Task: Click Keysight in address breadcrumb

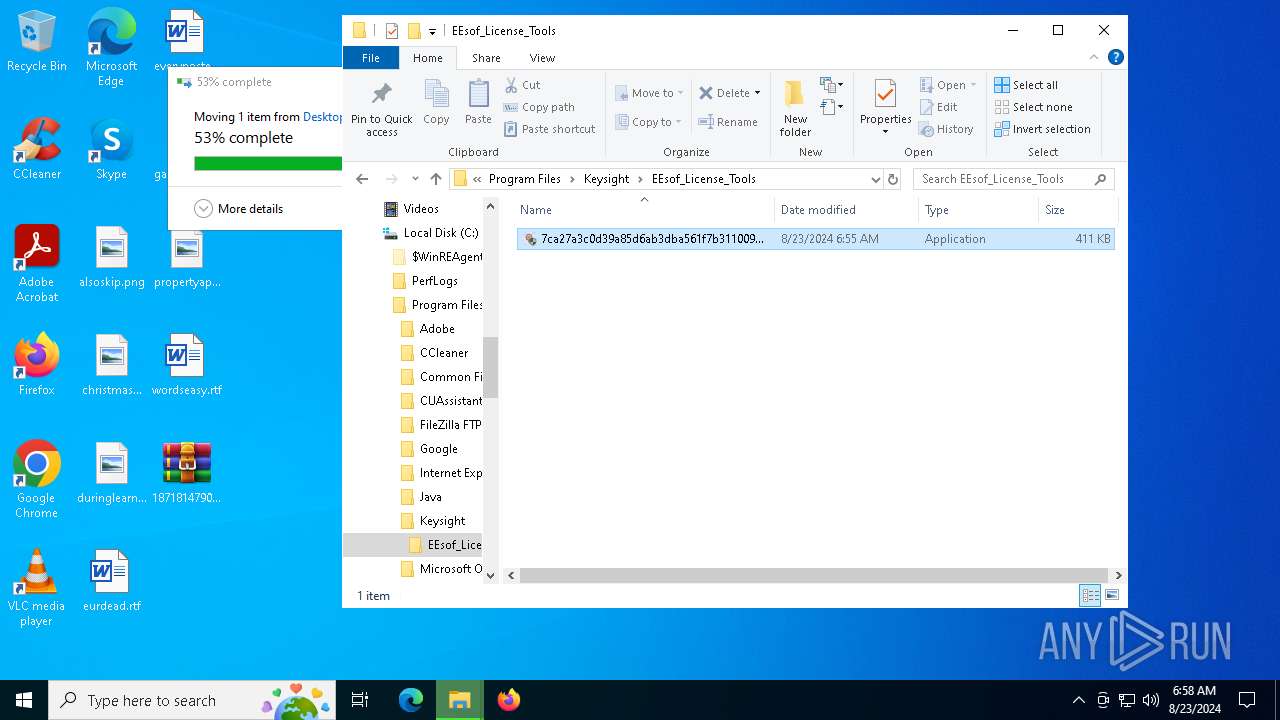Action: [x=606, y=179]
